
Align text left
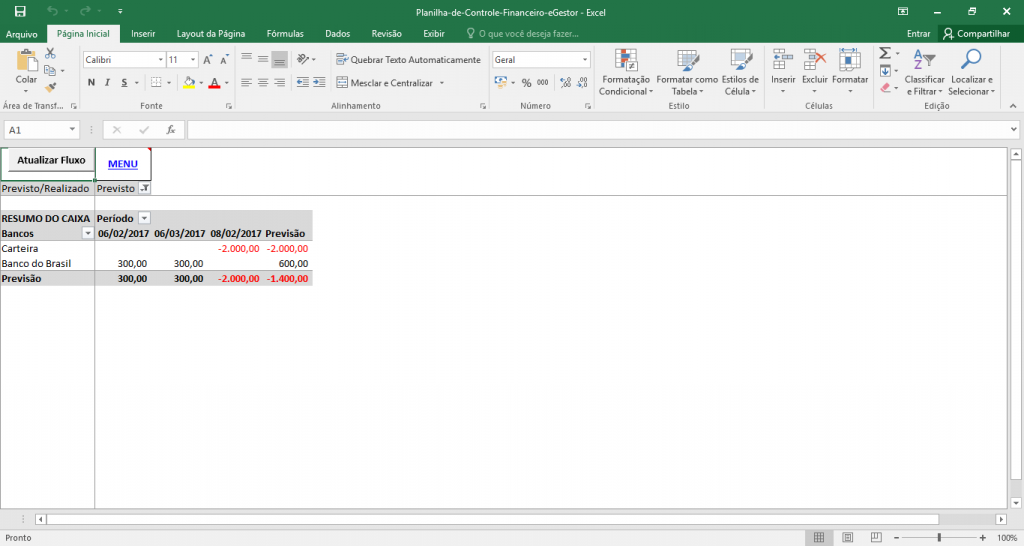(246, 82)
